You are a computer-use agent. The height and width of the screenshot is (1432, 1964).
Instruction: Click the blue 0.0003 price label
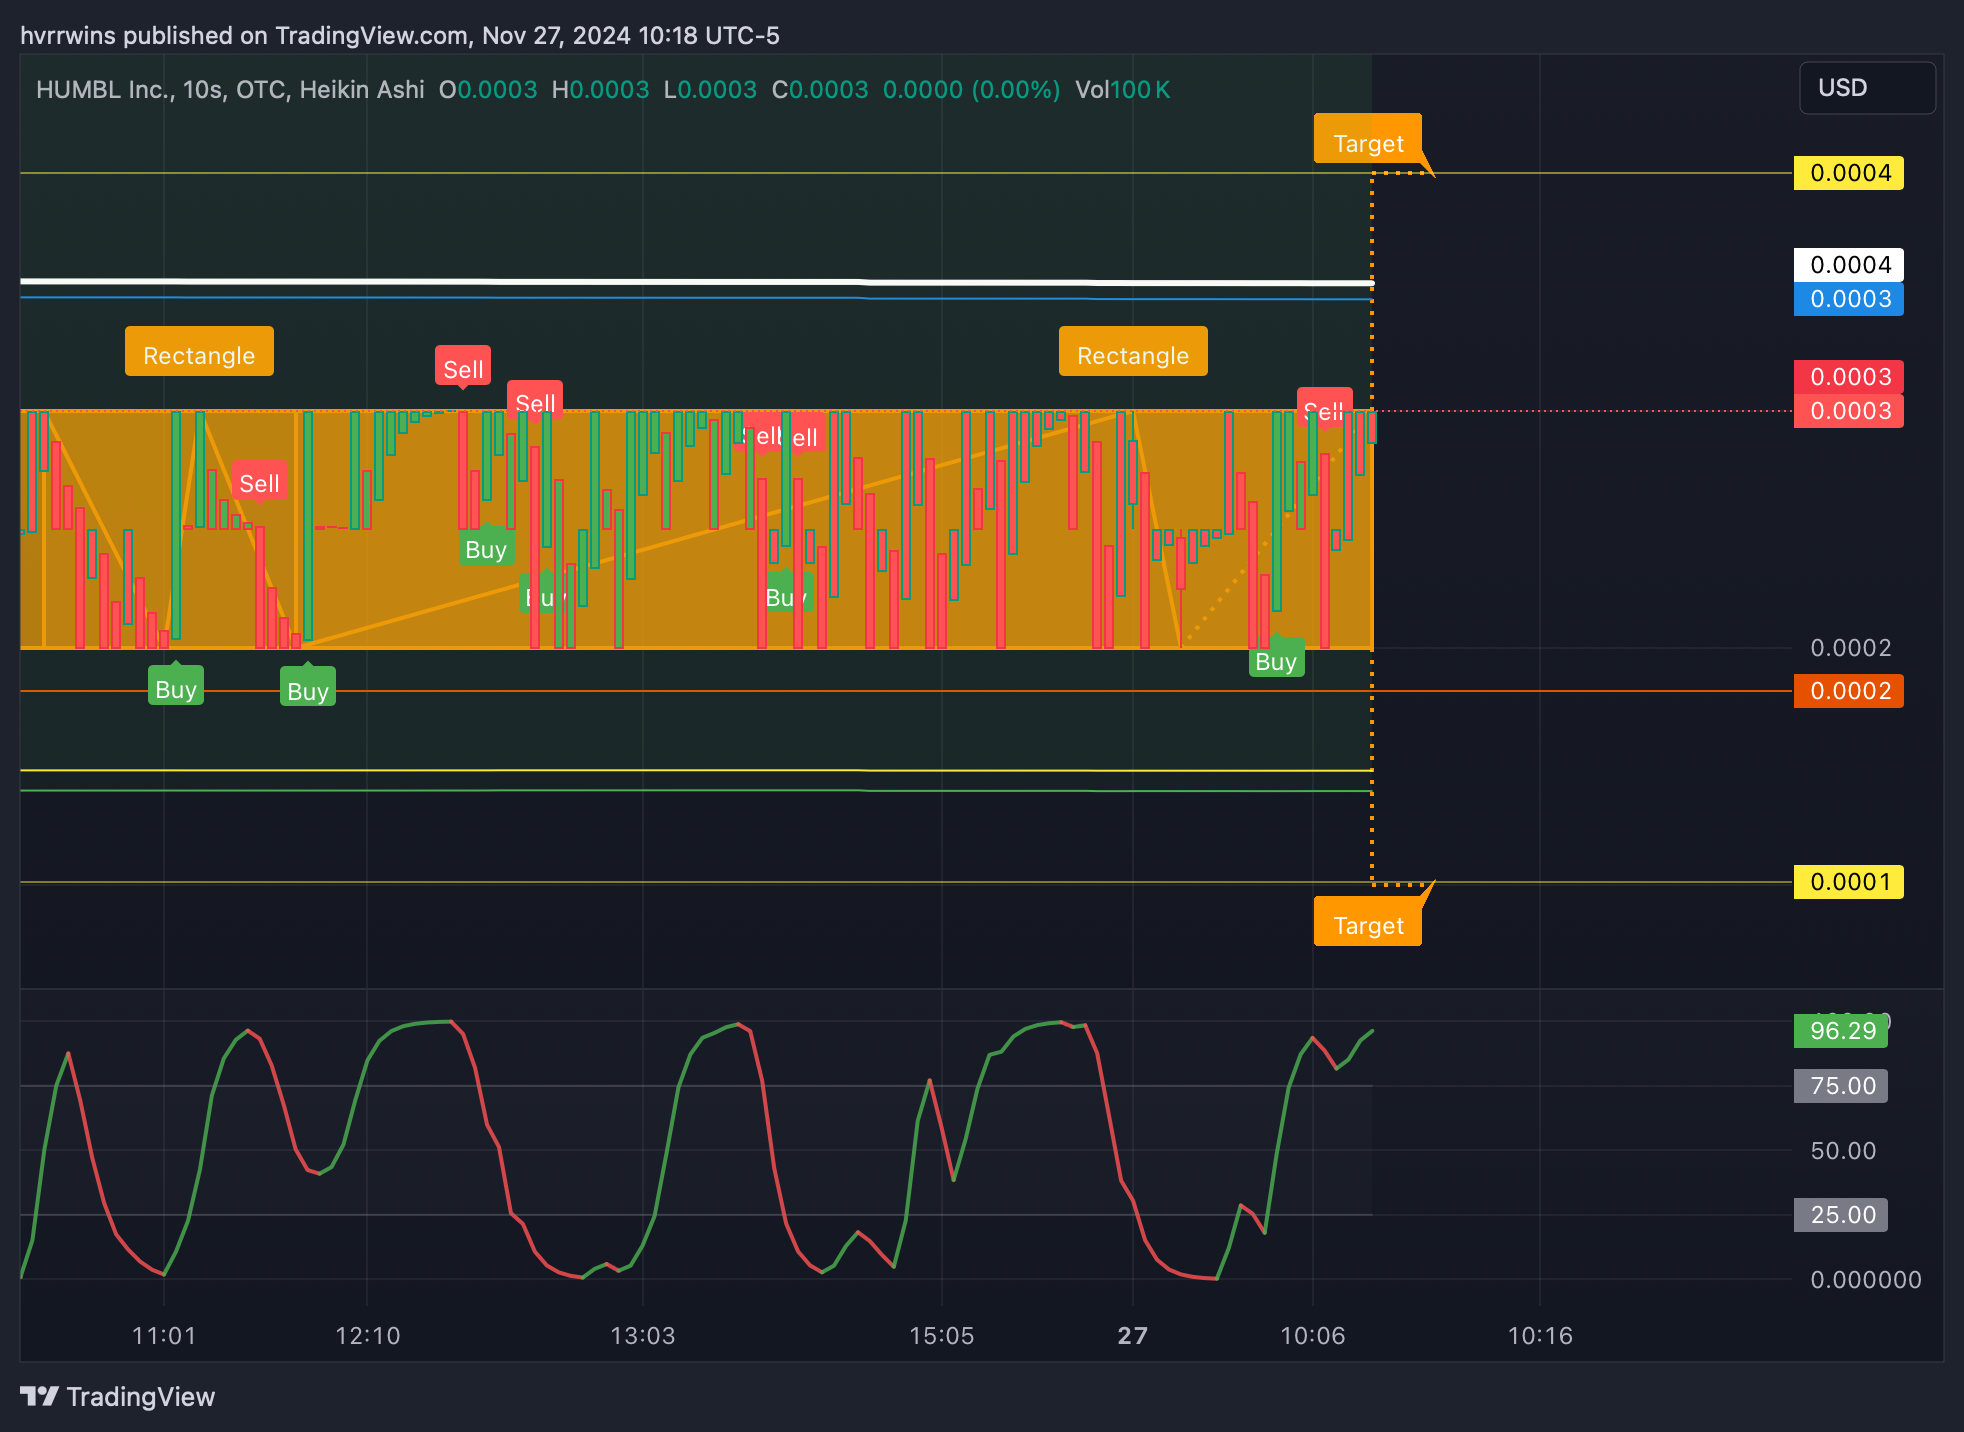click(1849, 299)
